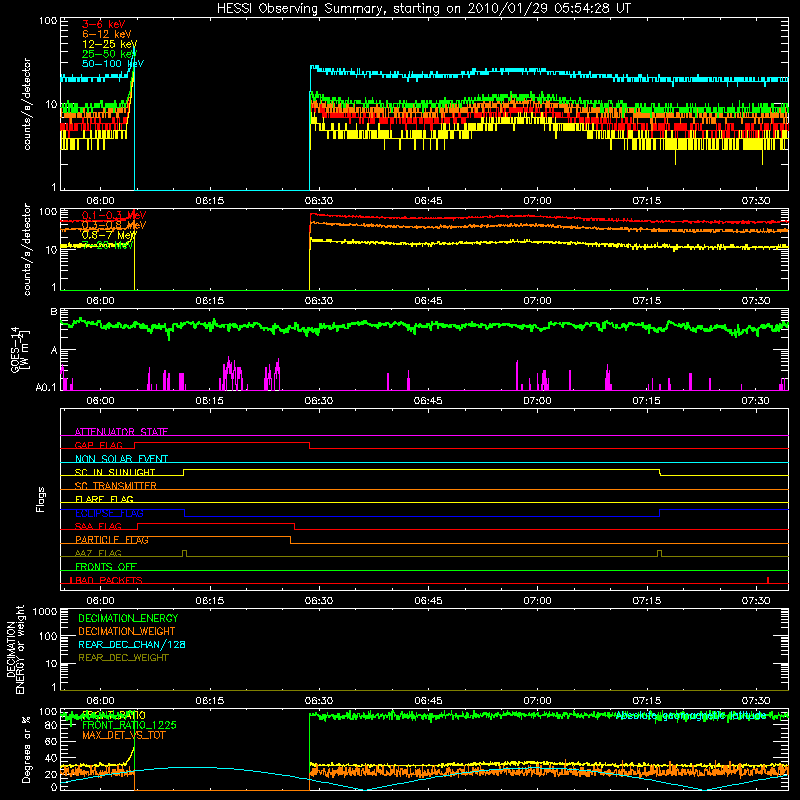Click the NON_SOLAR_EVENT flag label

click(121, 459)
